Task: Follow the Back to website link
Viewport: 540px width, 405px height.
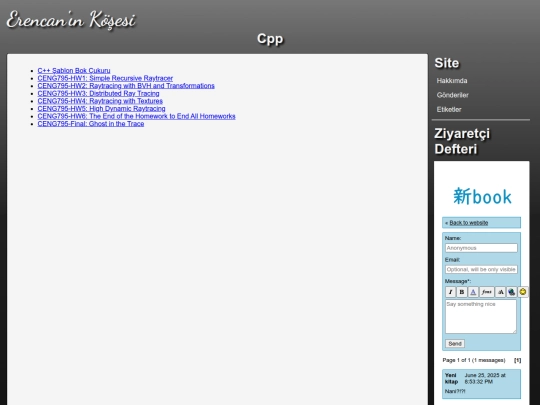Action: click(x=468, y=223)
